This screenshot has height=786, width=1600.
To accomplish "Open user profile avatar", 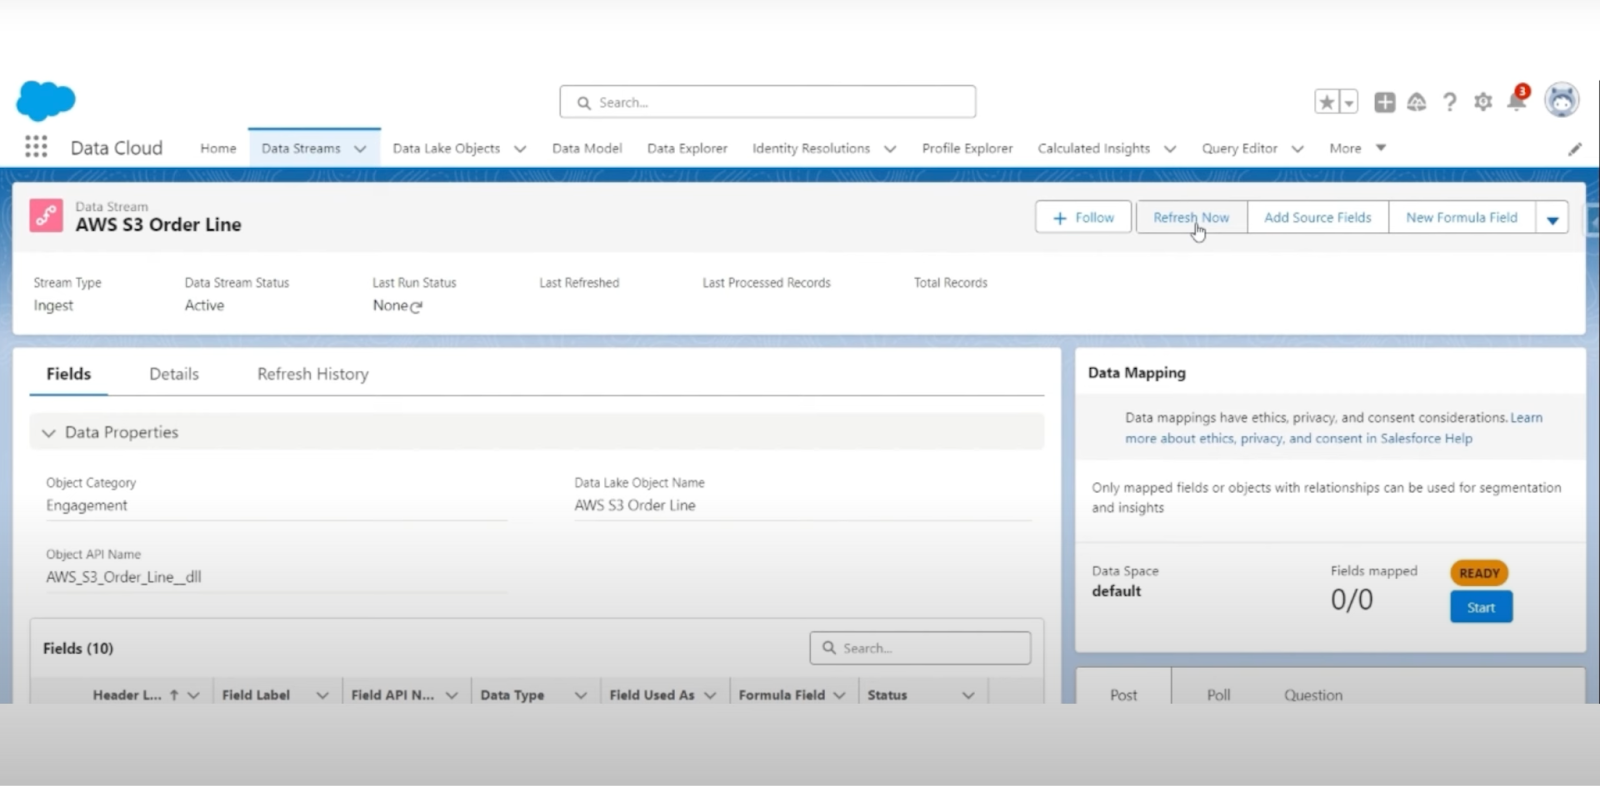I will point(1562,100).
